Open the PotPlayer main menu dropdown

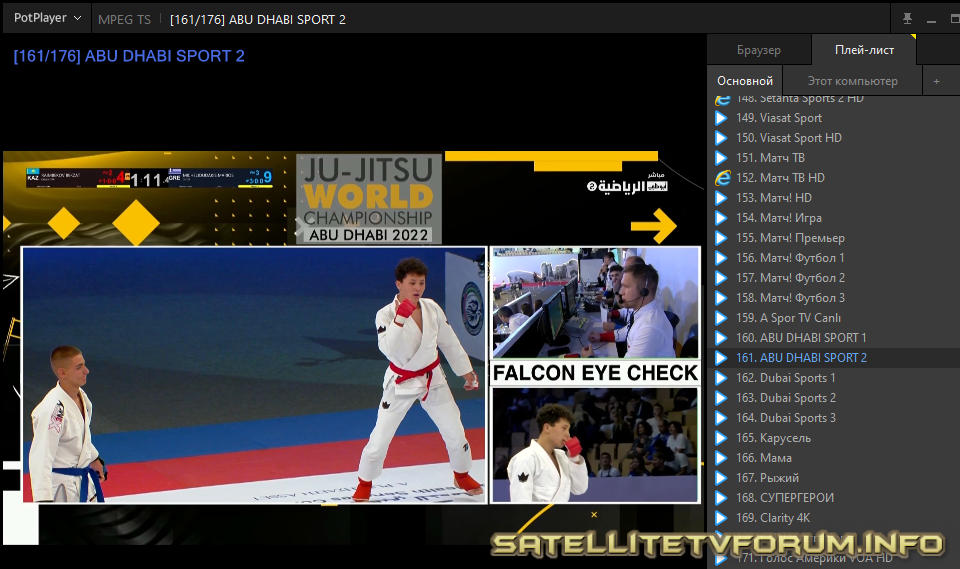47,18
